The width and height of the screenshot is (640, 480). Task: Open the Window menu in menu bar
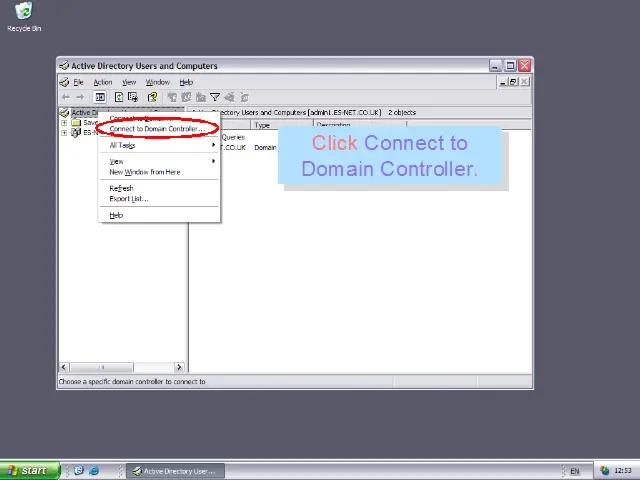click(x=157, y=82)
